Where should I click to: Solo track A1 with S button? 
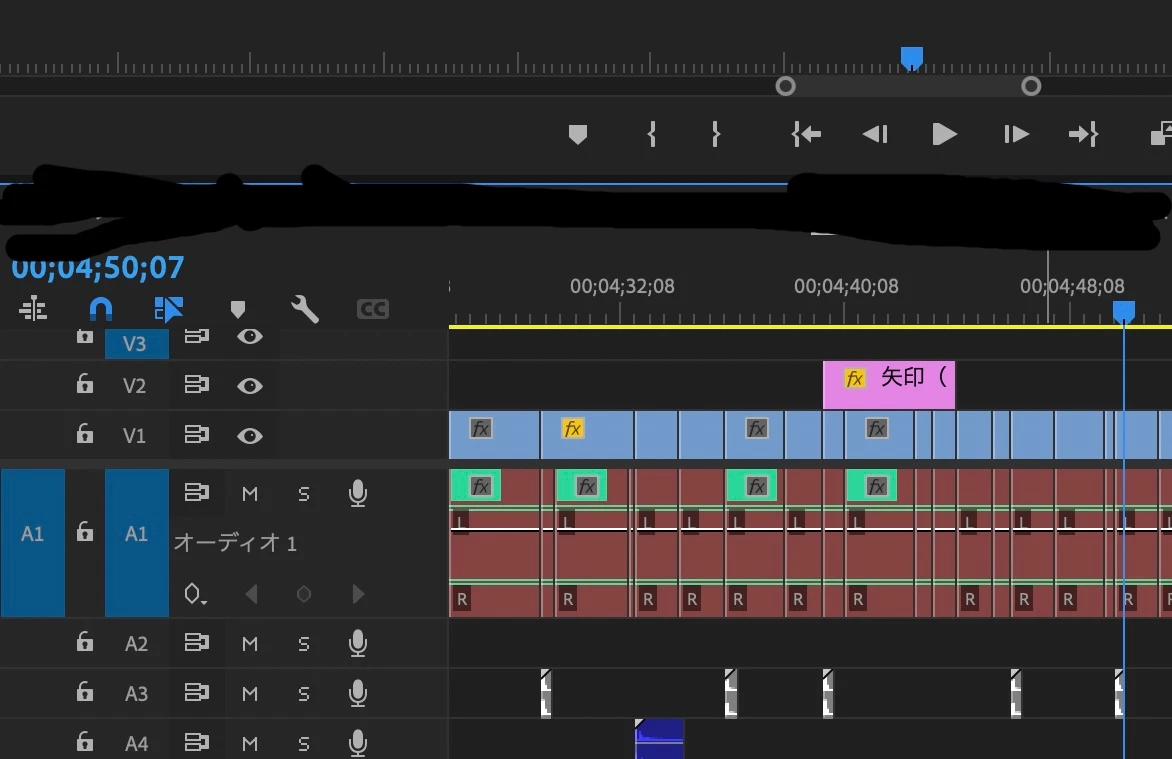(x=303, y=494)
